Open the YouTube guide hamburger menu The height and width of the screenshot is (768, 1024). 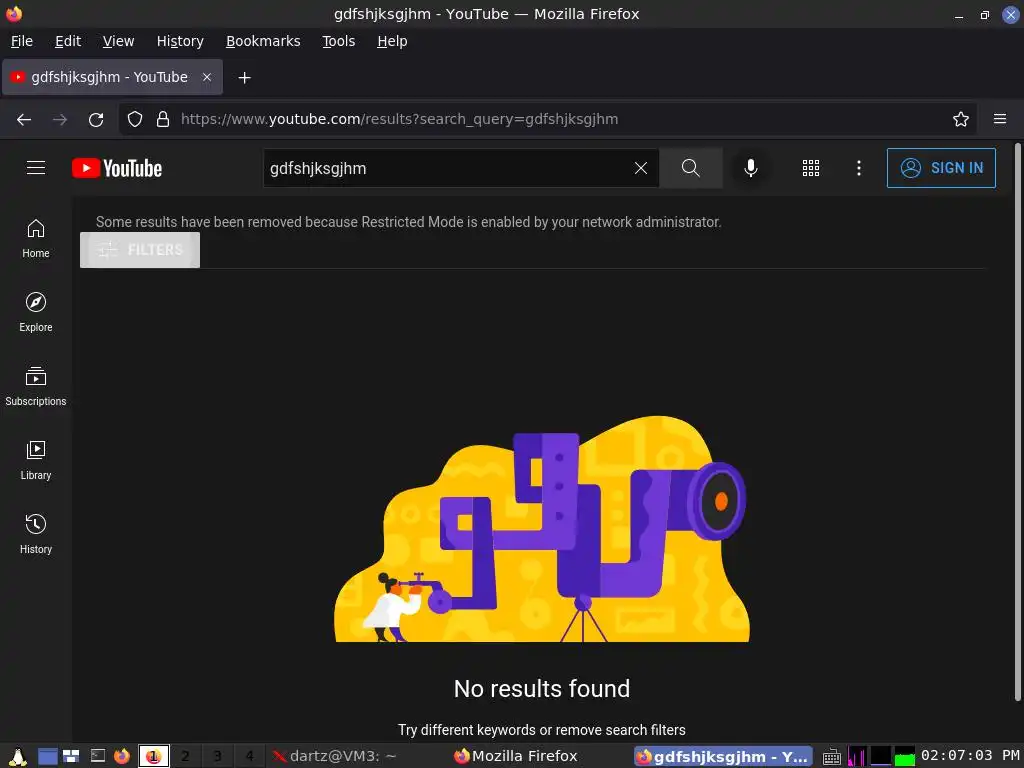pos(36,168)
